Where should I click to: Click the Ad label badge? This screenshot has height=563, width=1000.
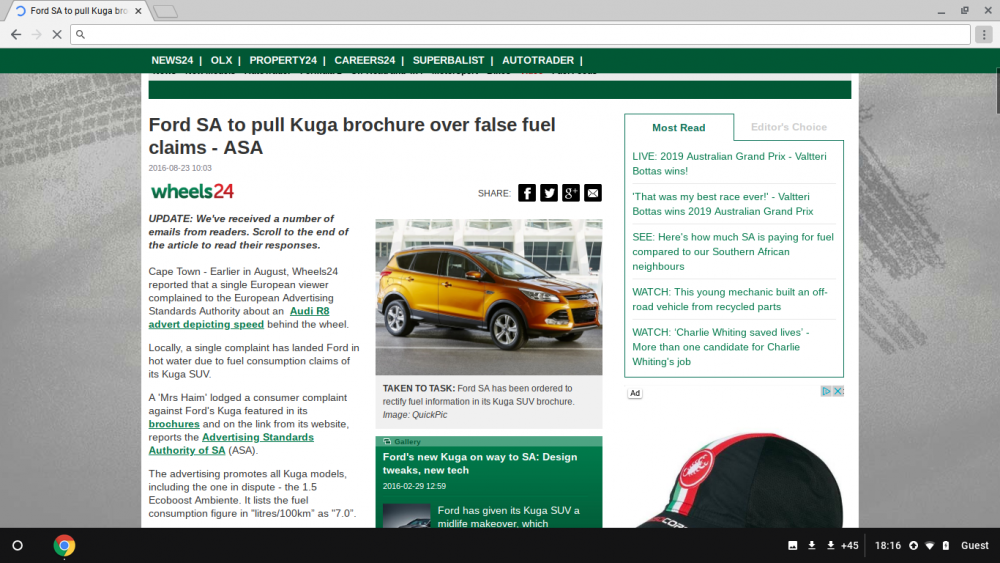pyautogui.click(x=635, y=393)
